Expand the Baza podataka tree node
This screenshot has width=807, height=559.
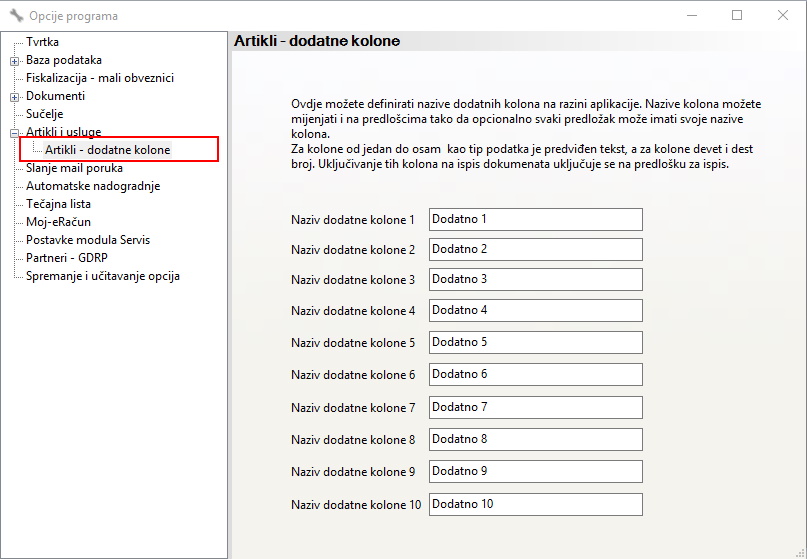(14, 60)
